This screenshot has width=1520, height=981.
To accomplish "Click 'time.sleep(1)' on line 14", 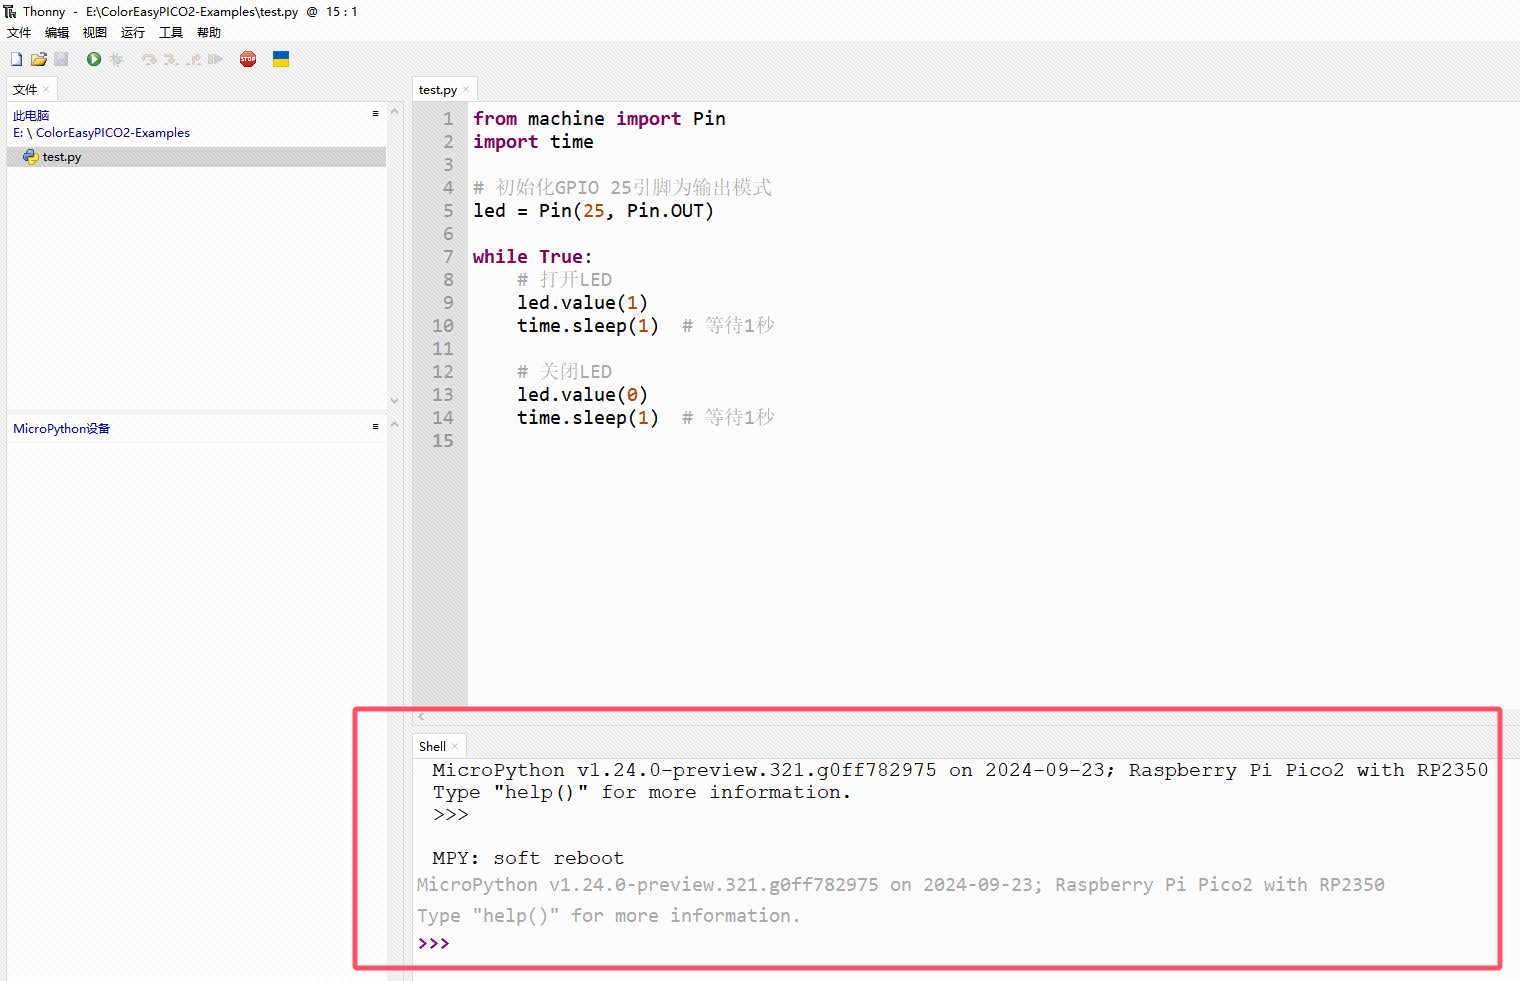I will [x=587, y=418].
